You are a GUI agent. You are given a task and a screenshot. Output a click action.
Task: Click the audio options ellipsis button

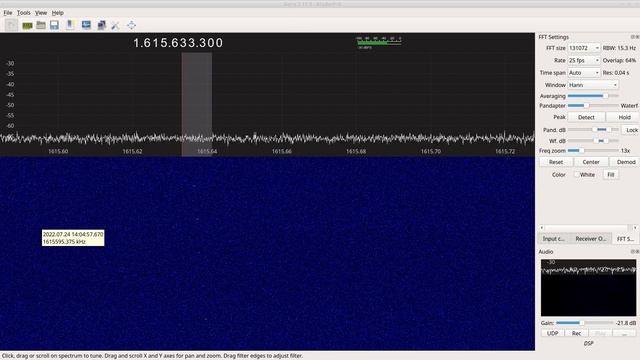coord(624,333)
